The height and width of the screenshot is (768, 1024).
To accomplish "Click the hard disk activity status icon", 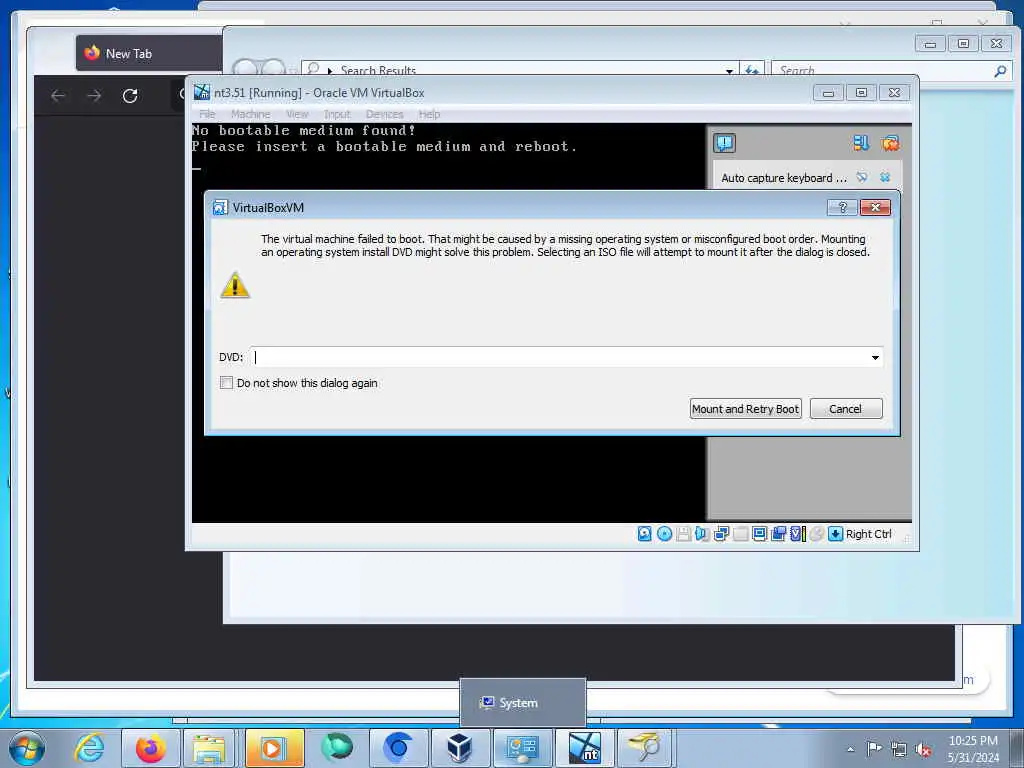I will (644, 534).
